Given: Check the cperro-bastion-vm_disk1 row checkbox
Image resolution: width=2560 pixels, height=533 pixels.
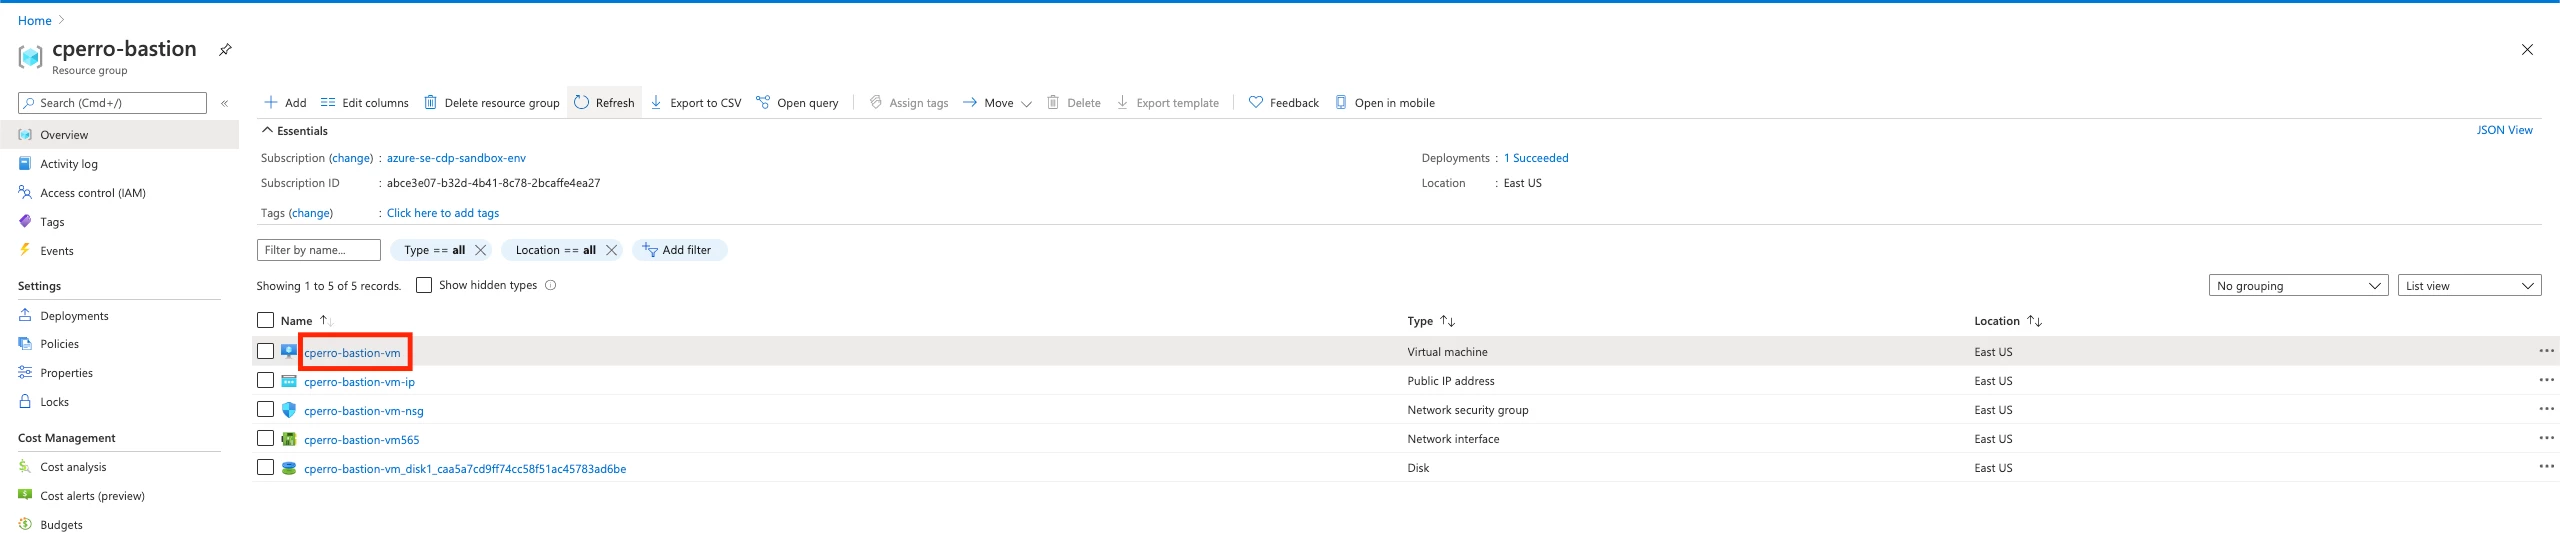Looking at the screenshot, I should pos(265,467).
